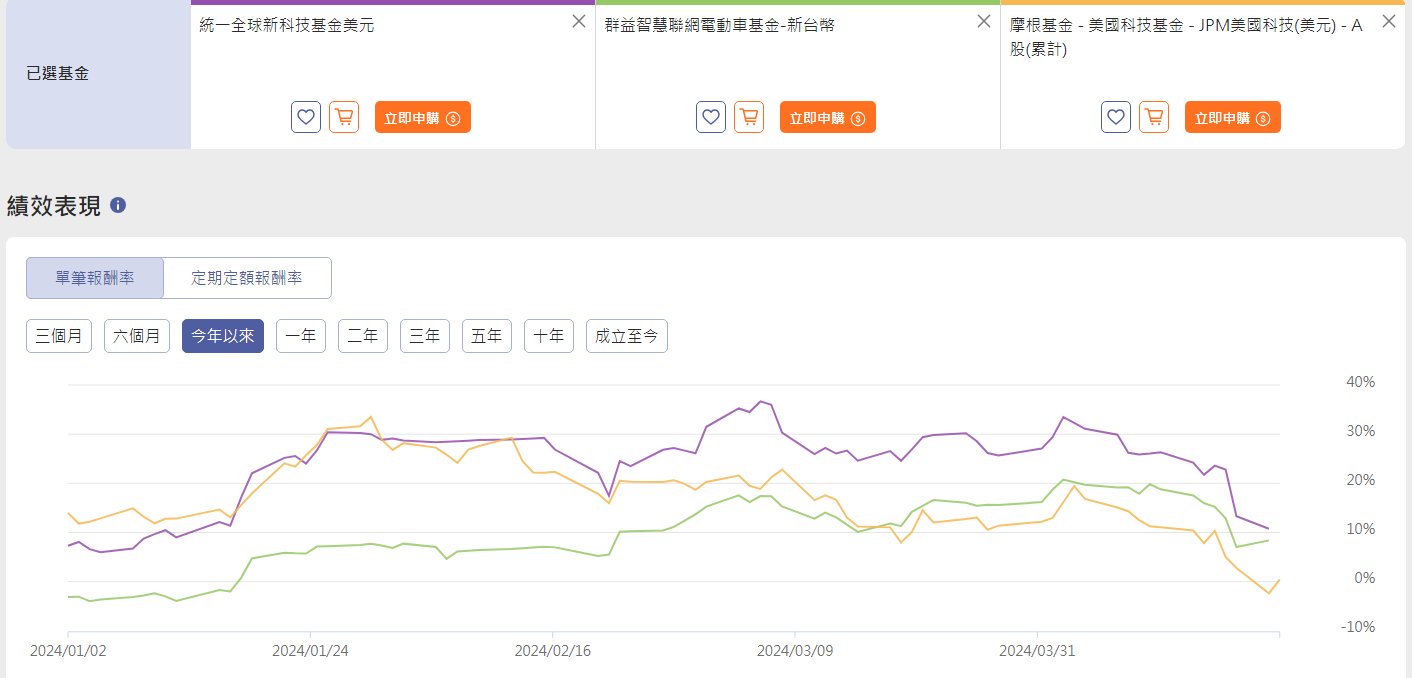
Task: Select the 二年 period
Action: pyautogui.click(x=363, y=336)
